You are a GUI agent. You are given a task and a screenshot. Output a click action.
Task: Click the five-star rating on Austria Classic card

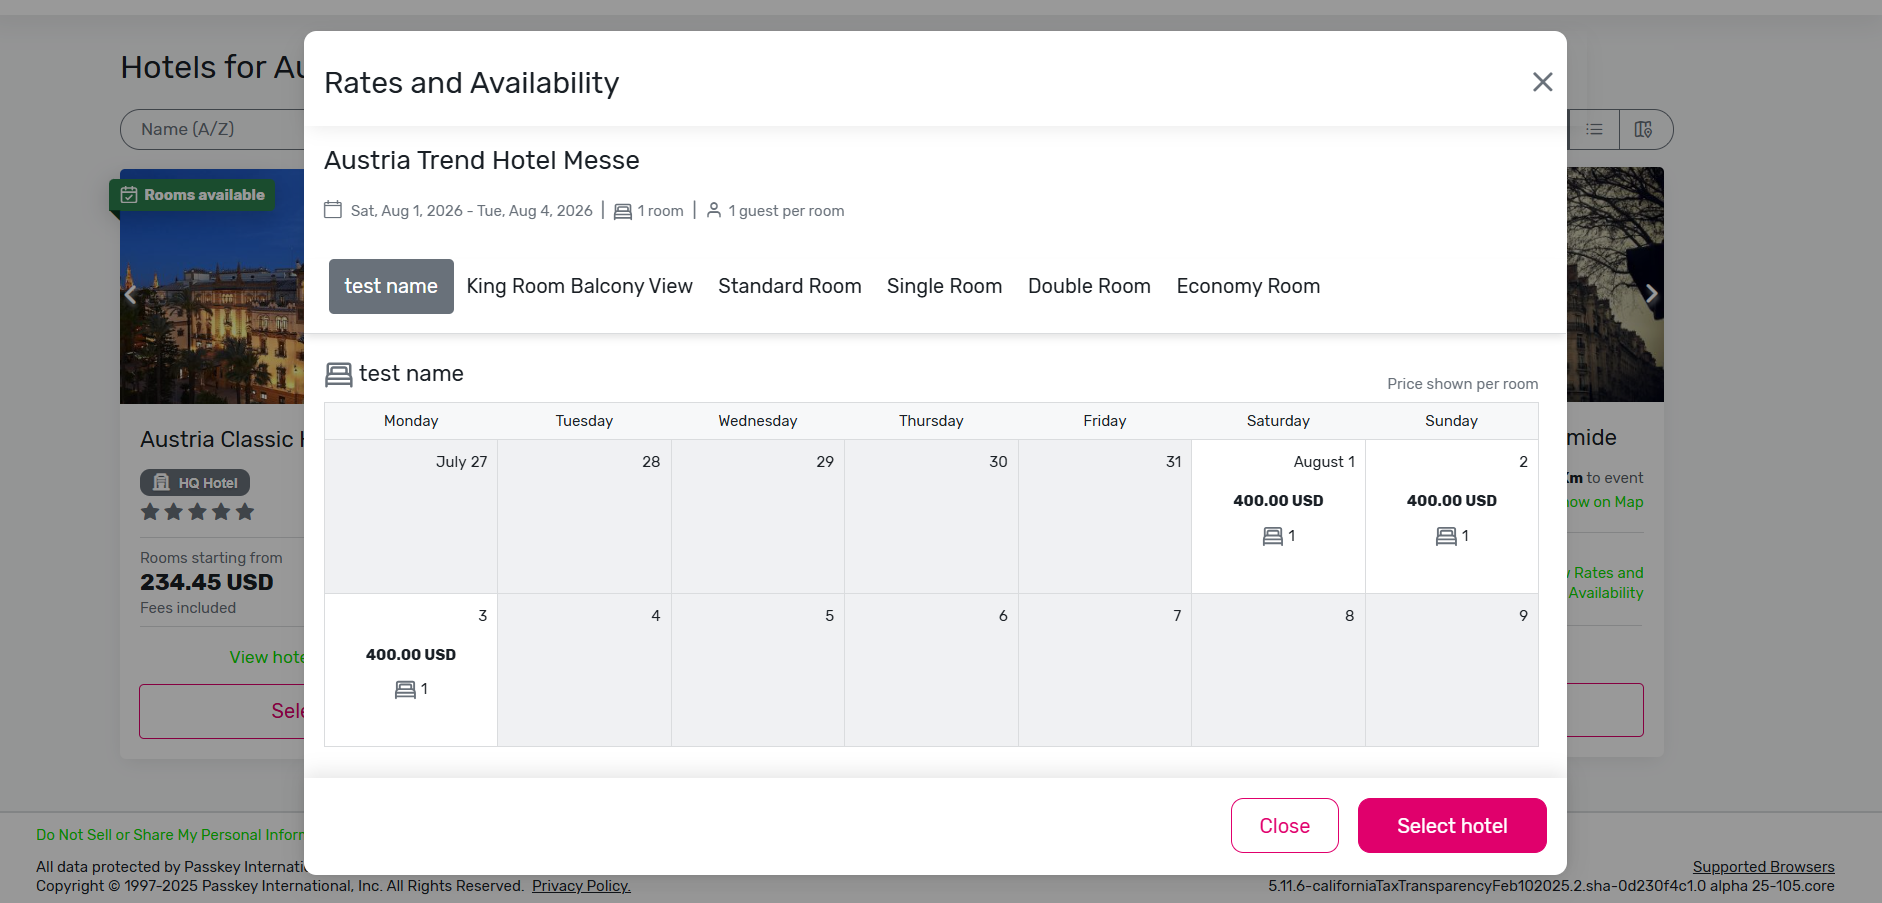point(197,512)
